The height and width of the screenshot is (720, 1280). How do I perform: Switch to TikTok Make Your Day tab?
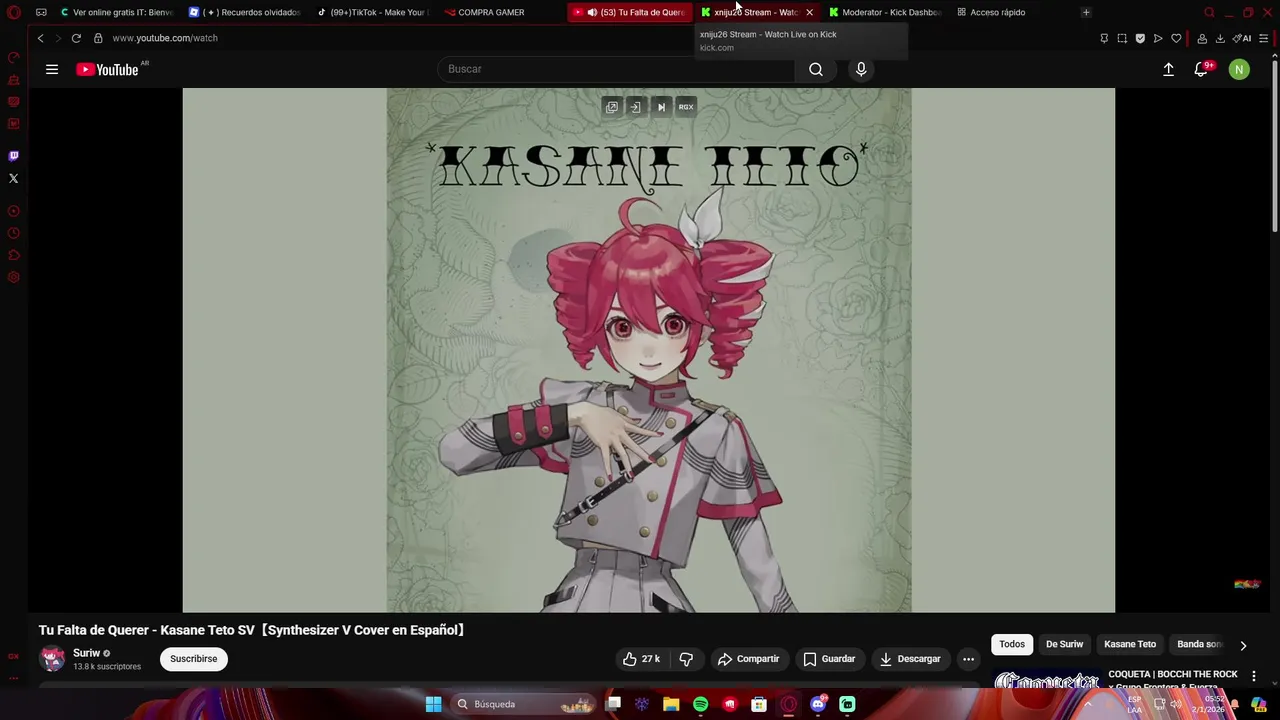click(373, 12)
